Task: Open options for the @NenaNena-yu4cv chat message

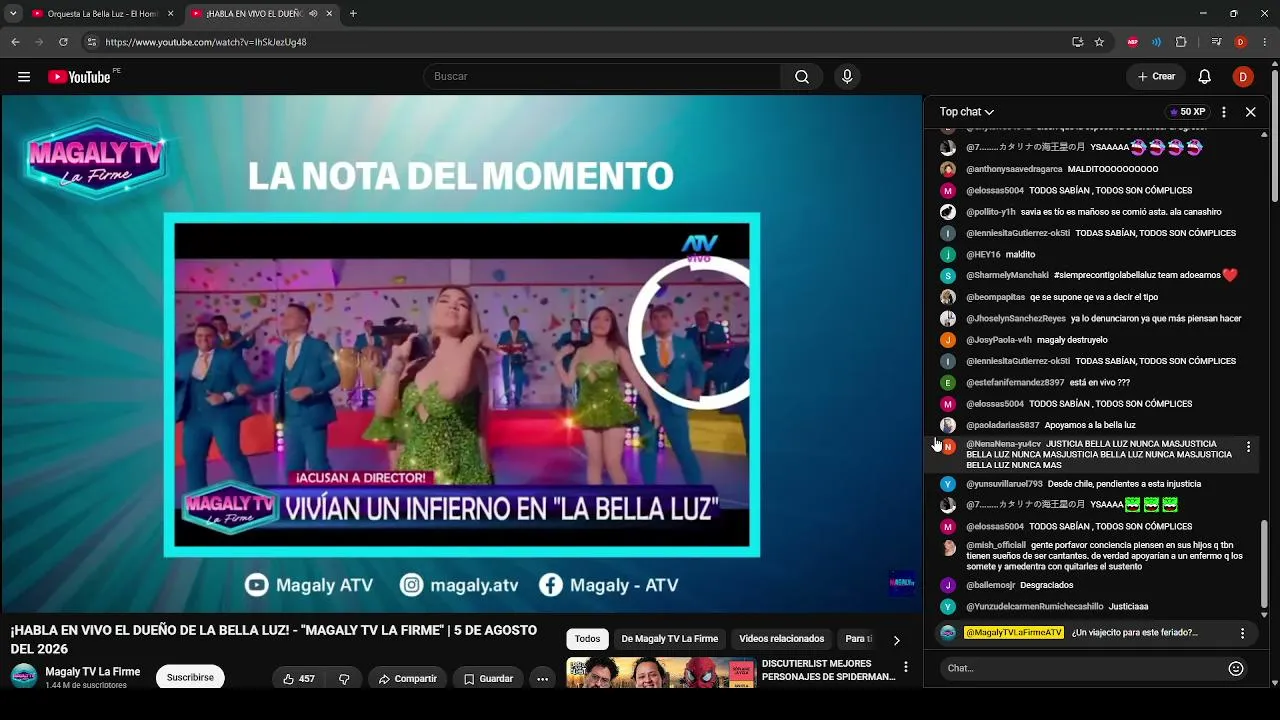Action: [1248, 448]
